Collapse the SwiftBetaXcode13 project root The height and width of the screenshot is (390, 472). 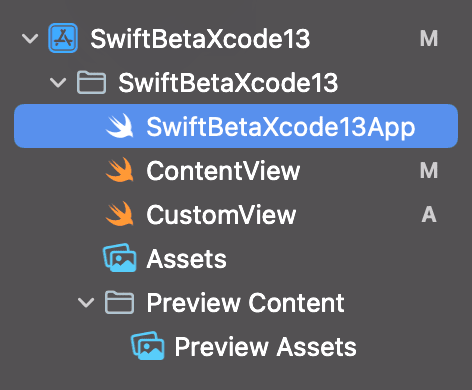[x=30, y=38]
